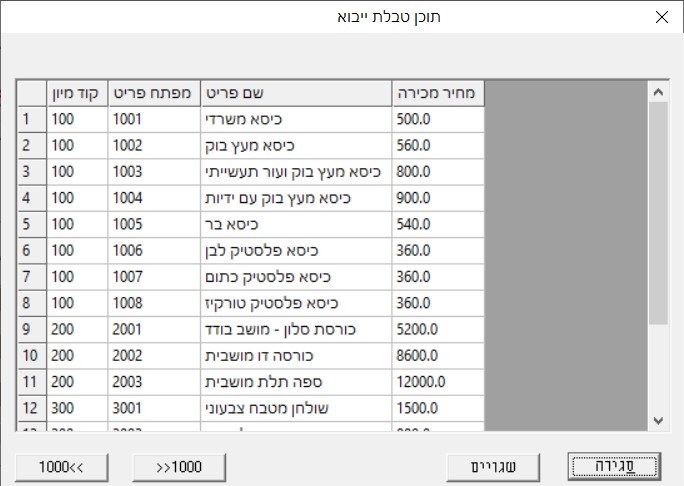Click price cell 5200.0
The image size is (684, 486).
click(438, 329)
